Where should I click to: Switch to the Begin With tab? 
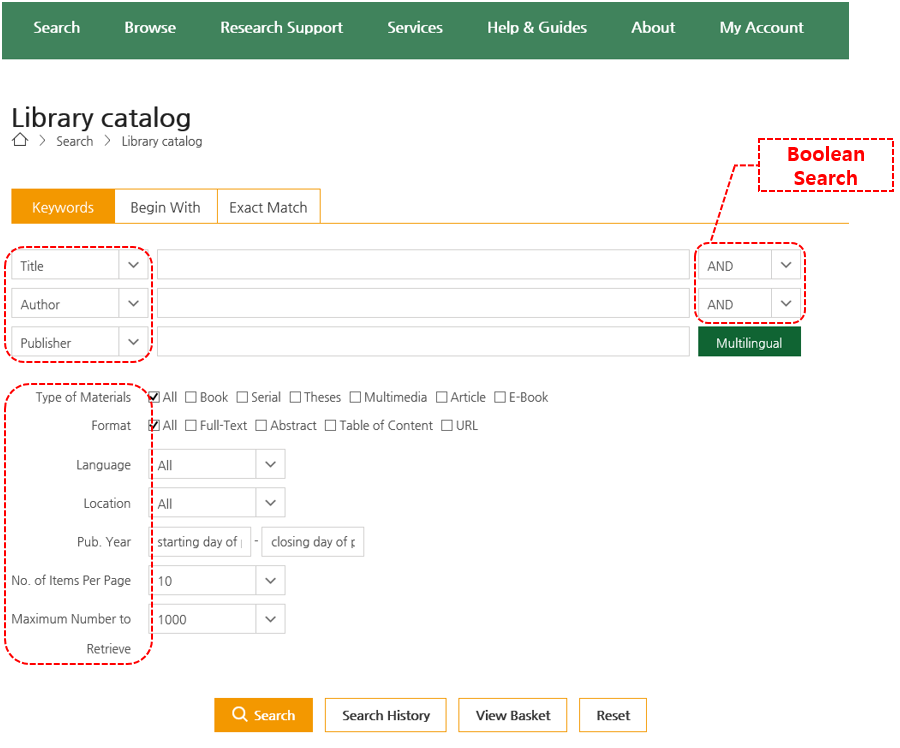coord(165,207)
